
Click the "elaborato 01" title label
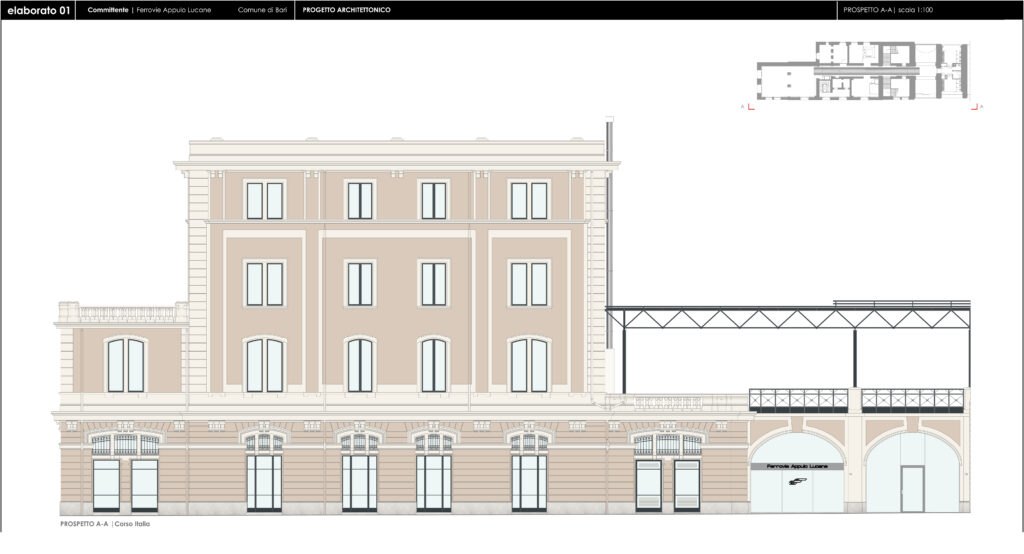[x=37, y=10]
